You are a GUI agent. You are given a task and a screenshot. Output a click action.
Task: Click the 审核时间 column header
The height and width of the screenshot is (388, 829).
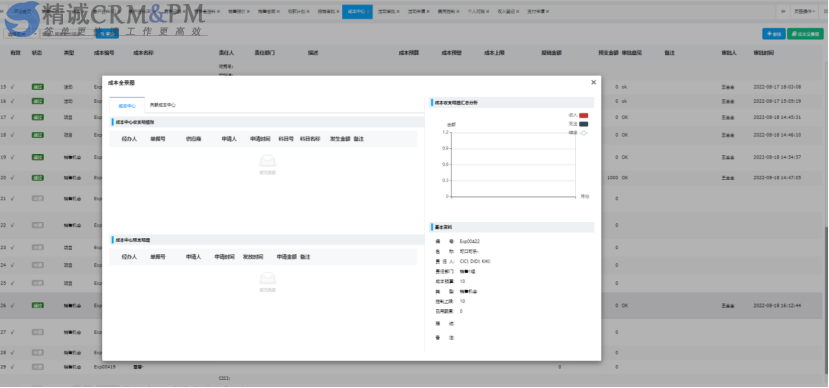[x=763, y=53]
